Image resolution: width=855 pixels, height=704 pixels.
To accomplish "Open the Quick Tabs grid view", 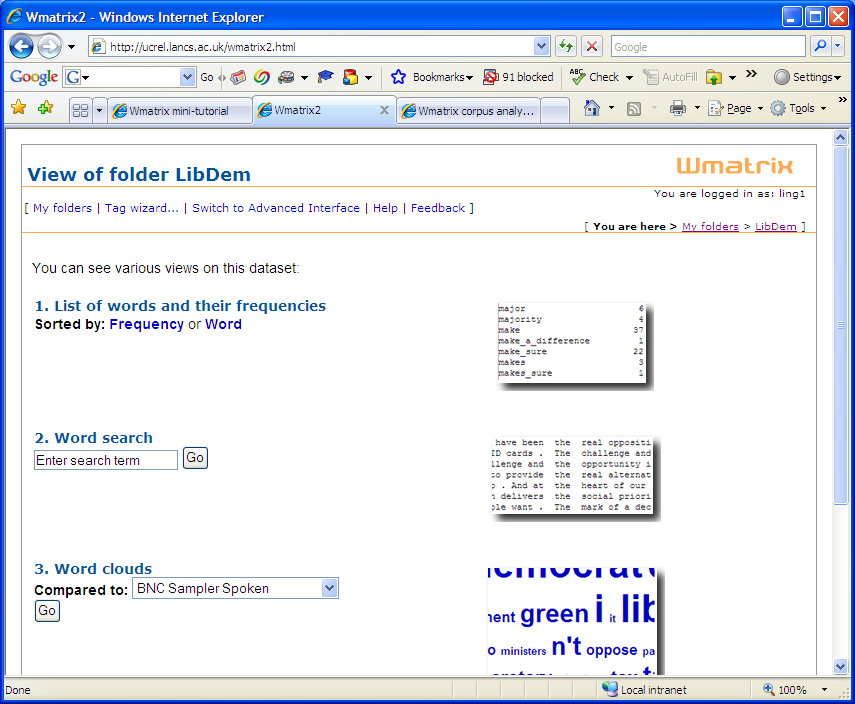I will pos(80,110).
